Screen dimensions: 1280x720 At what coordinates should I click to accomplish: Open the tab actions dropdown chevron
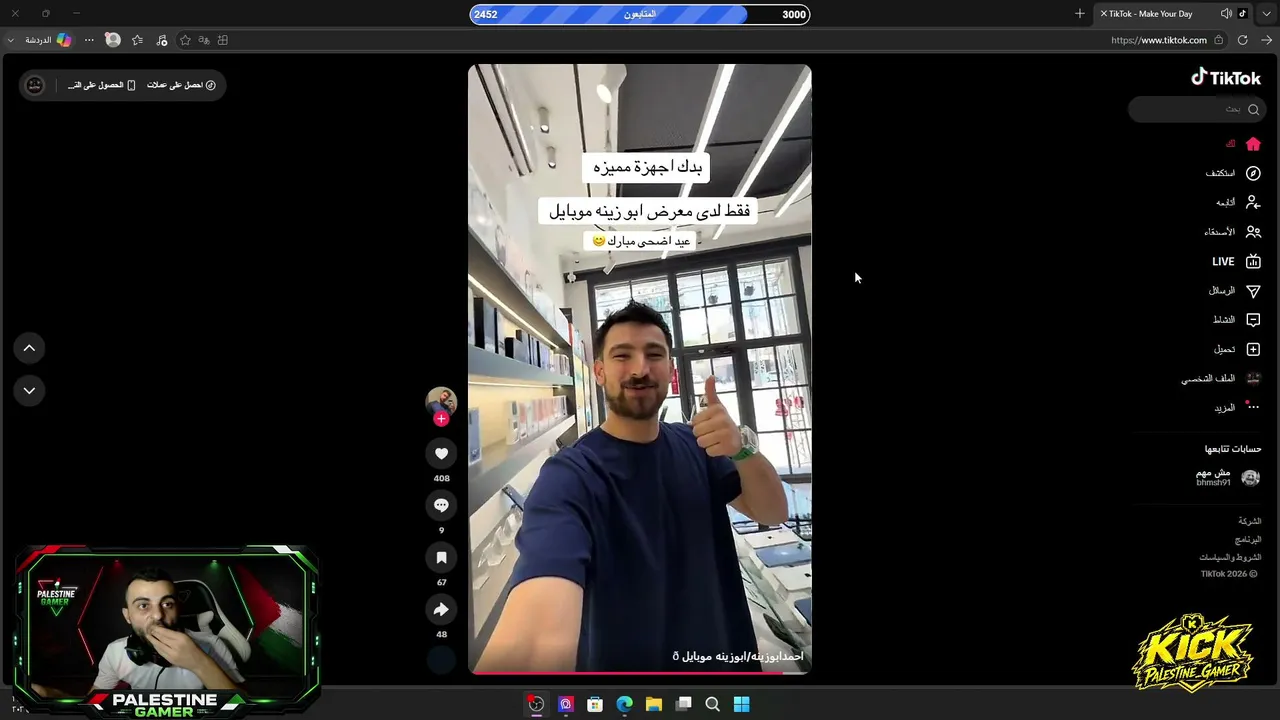tap(1266, 14)
